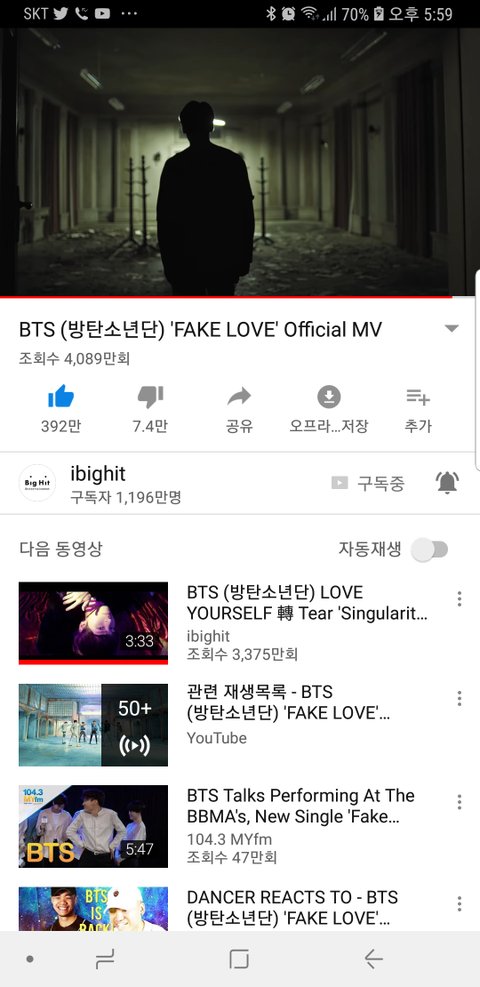Tap the share arrow icon
The image size is (480, 987).
pos(239,396)
